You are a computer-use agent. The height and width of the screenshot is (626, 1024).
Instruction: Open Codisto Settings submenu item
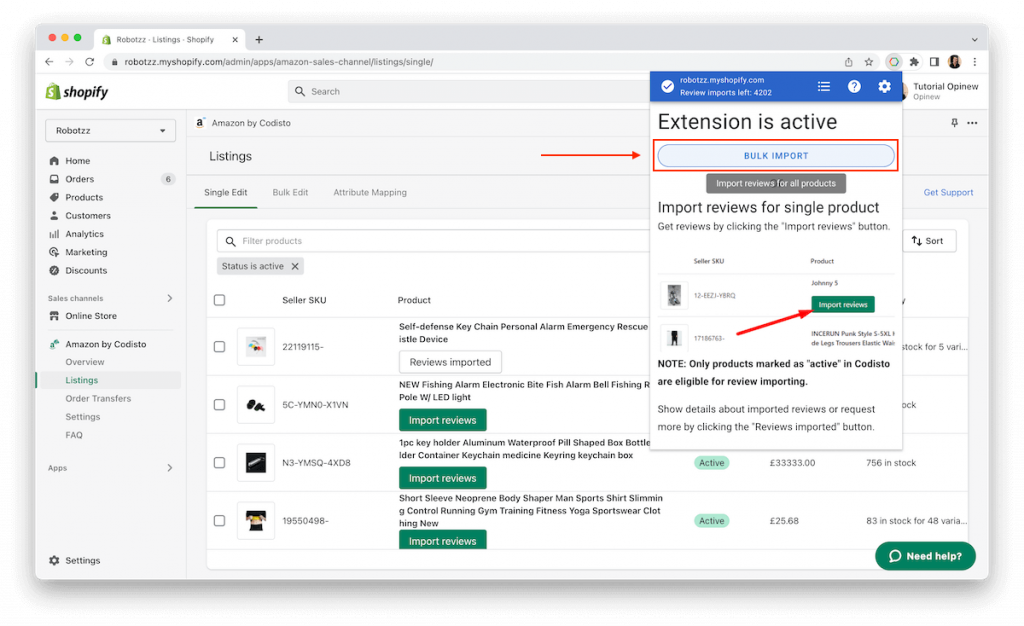point(83,416)
